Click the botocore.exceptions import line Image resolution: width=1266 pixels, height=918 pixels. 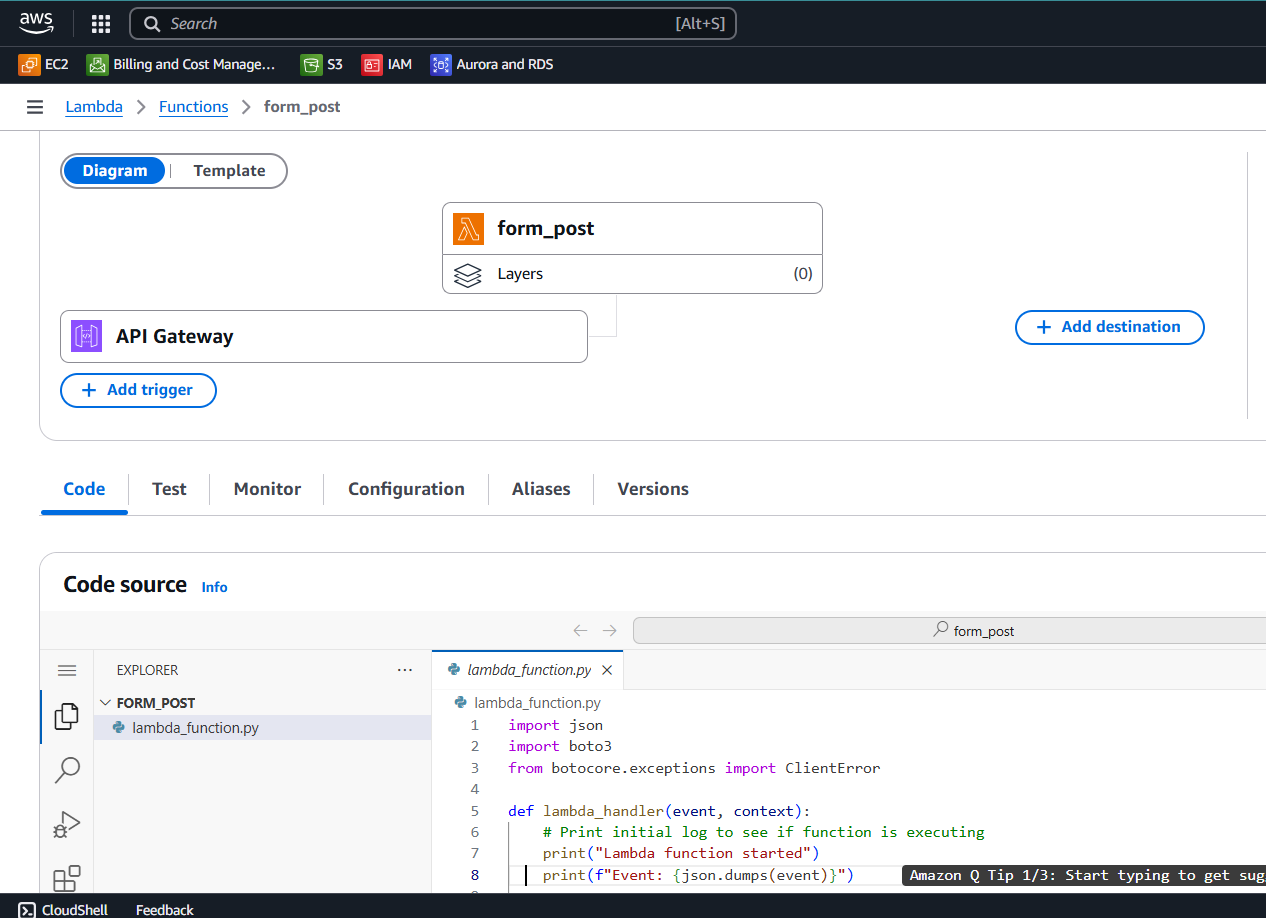click(x=694, y=768)
